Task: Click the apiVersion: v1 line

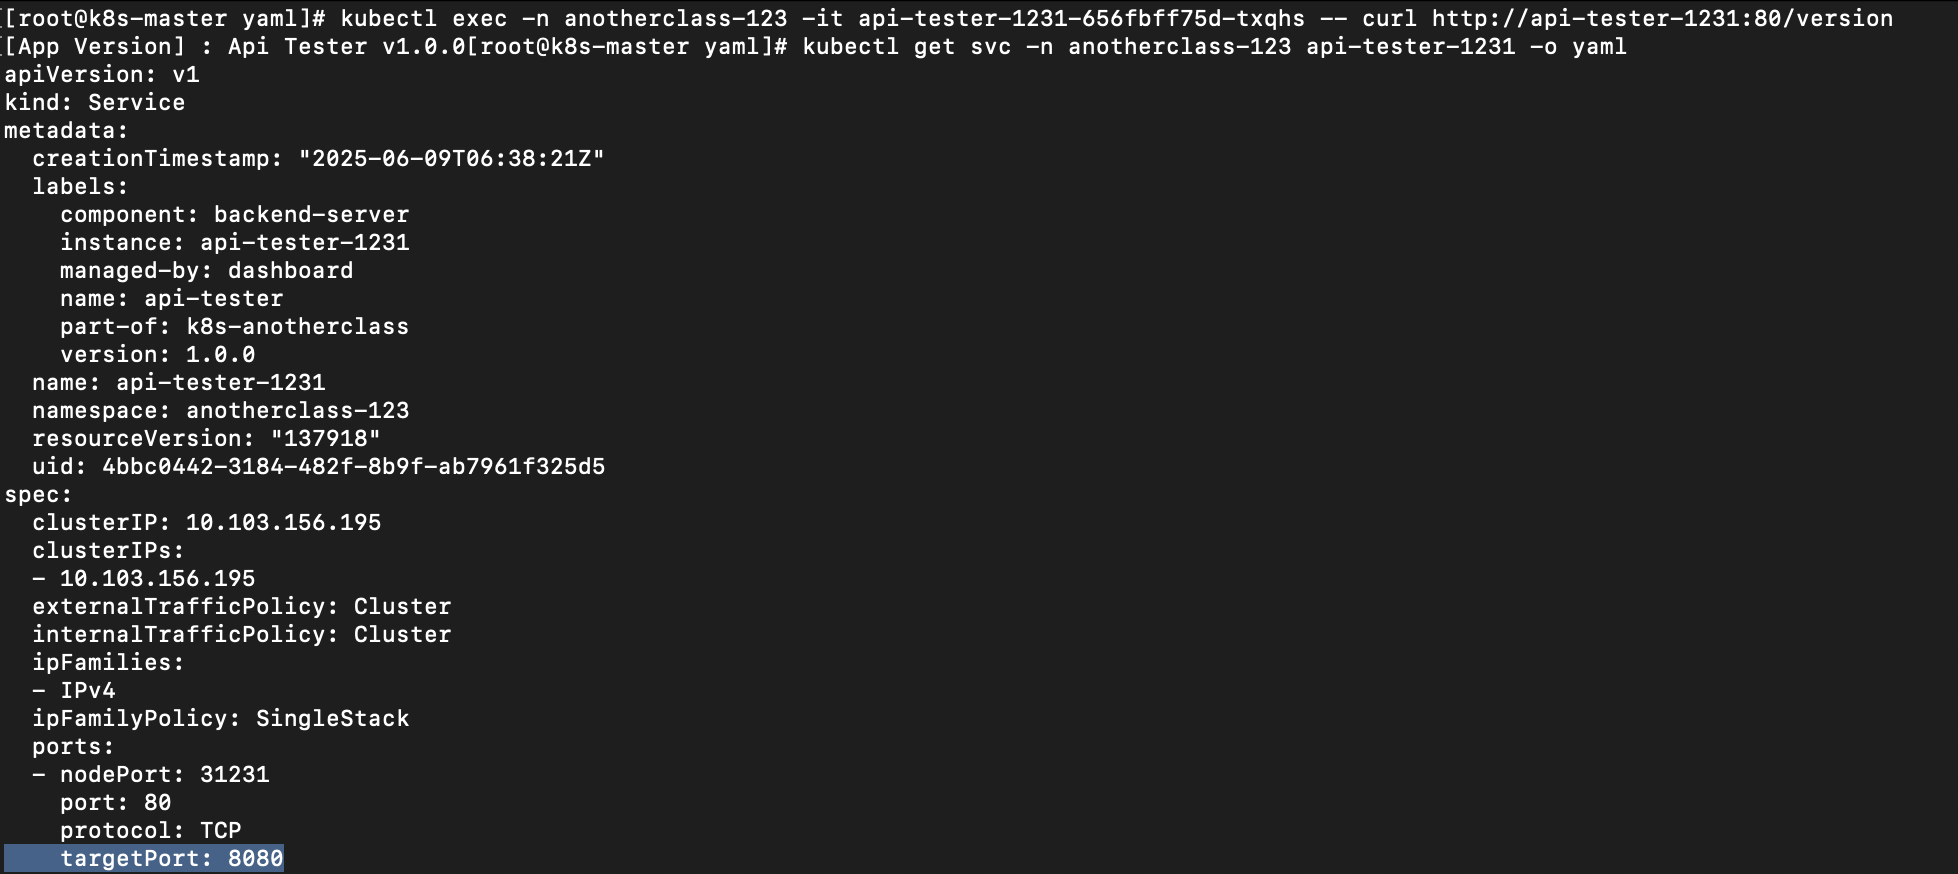Action: pos(102,74)
